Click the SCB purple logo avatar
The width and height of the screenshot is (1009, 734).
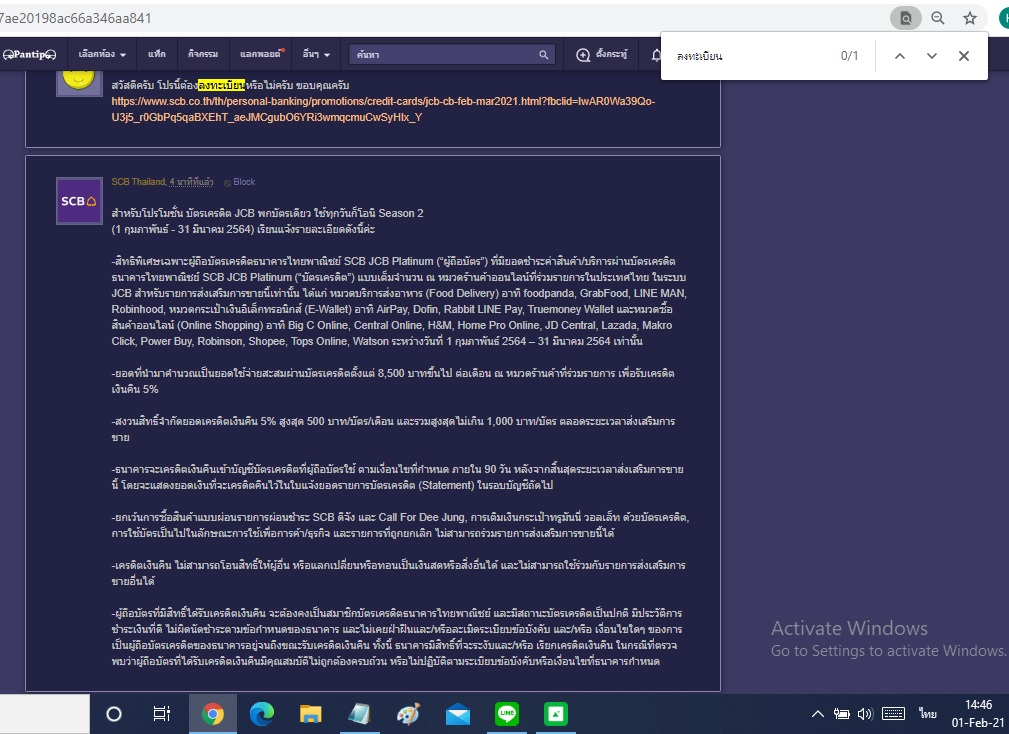(79, 201)
